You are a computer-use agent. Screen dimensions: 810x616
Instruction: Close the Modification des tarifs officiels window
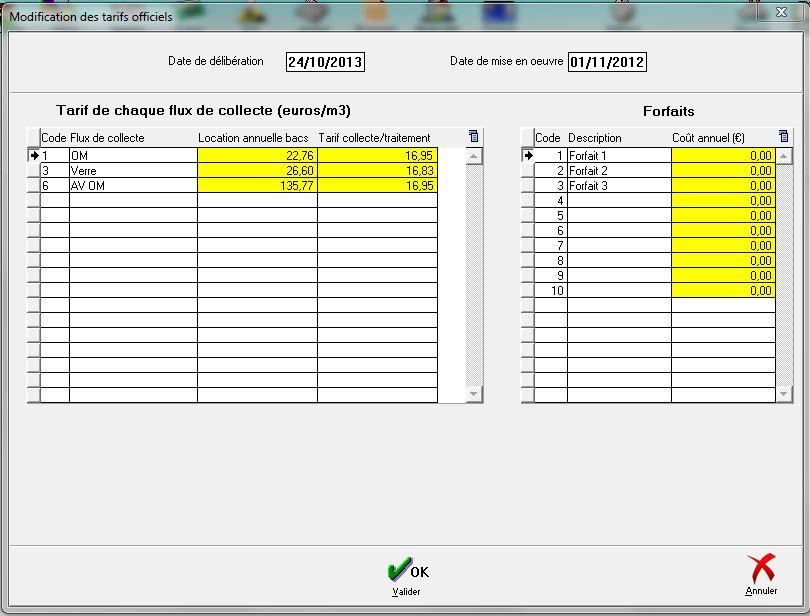click(780, 14)
